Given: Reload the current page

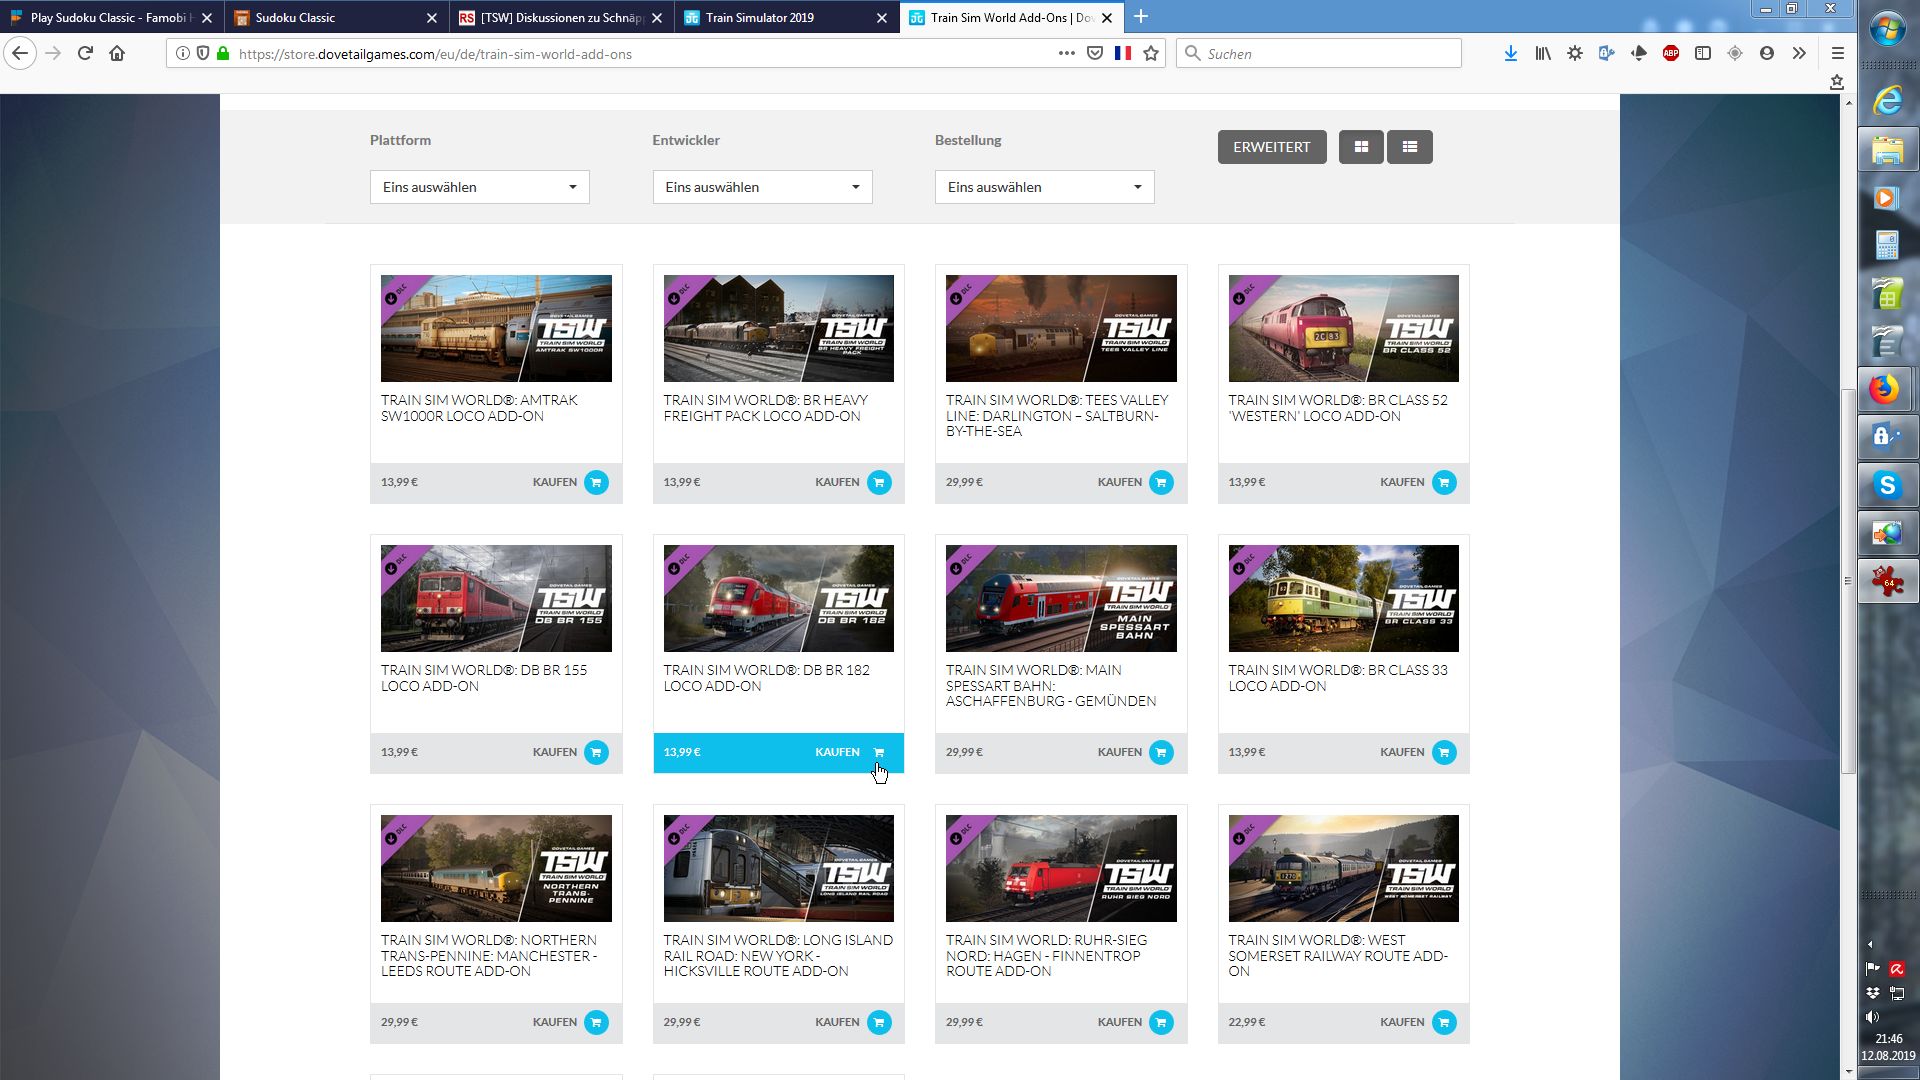Looking at the screenshot, I should (x=85, y=54).
